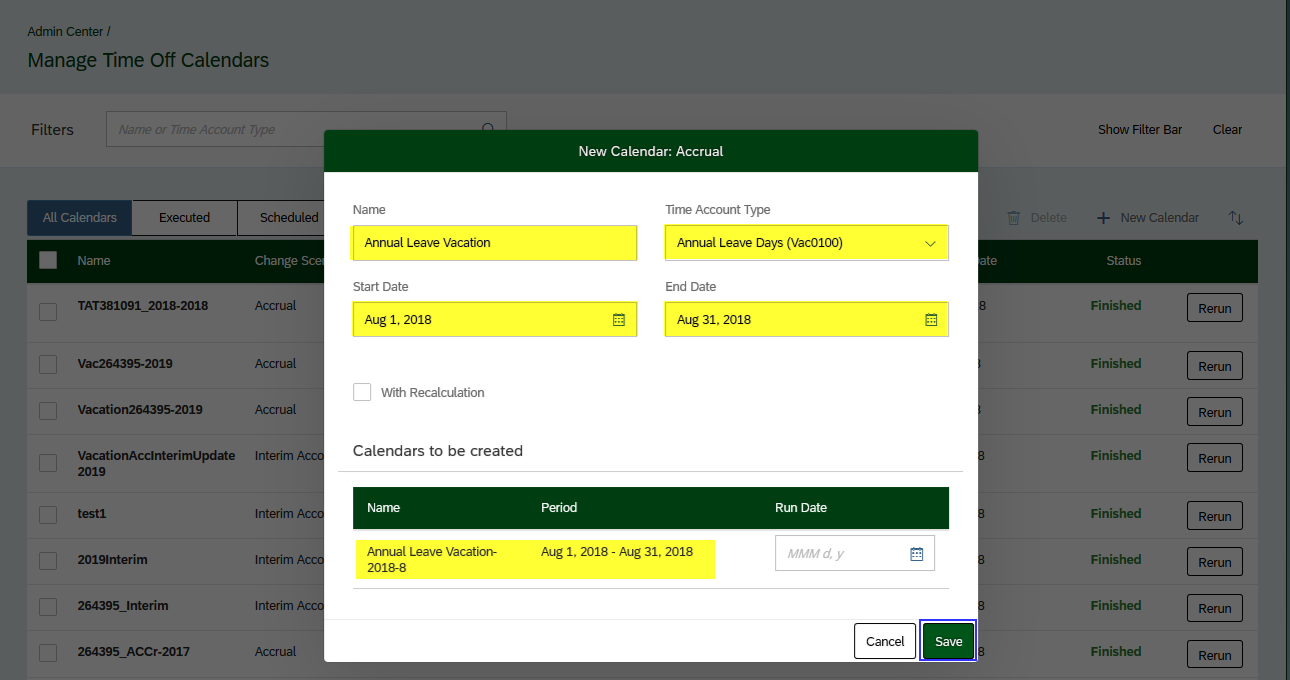Rerun the test1 calendar
This screenshot has width=1290, height=680.
tap(1215, 516)
